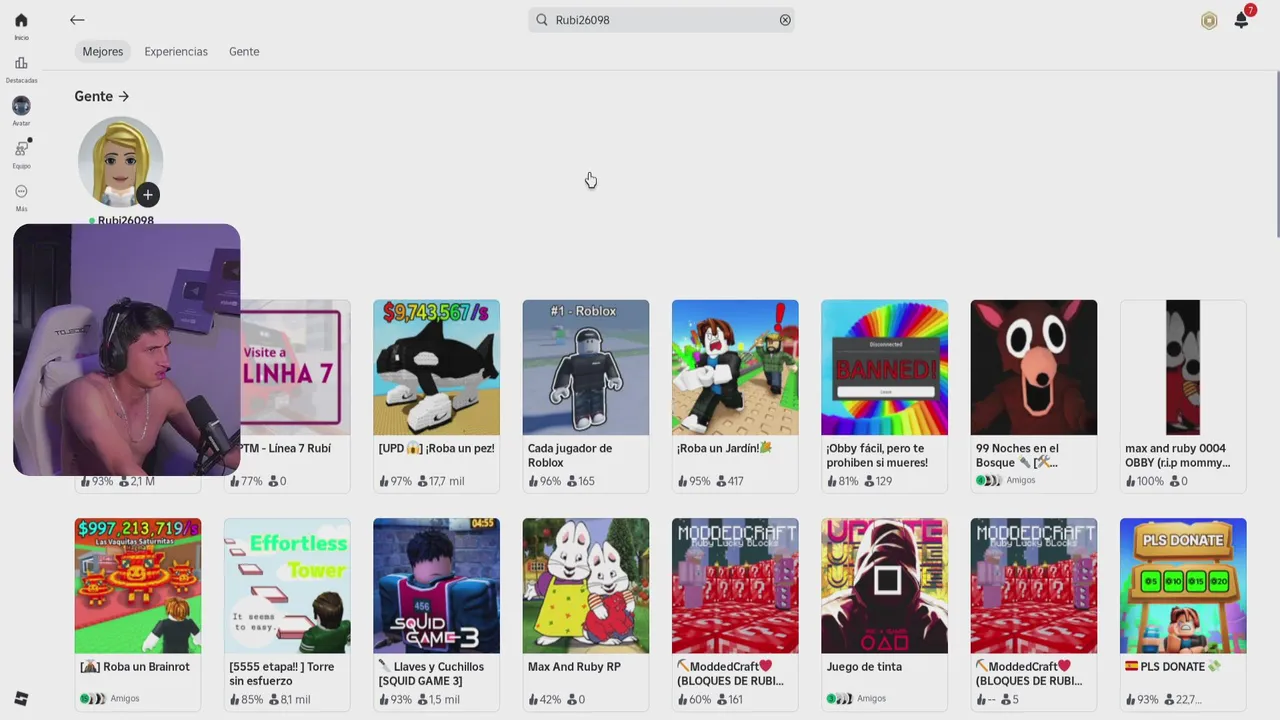Click the 8,1 mil player count under Torre sin esfuerzo

(290, 699)
